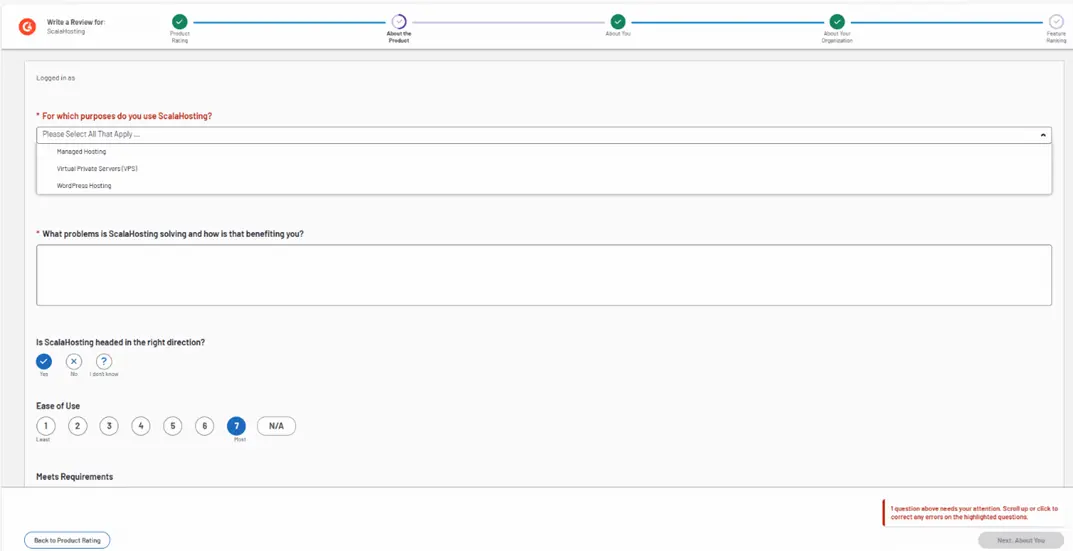
Task: Click the About Your Organization step checkmark
Action: (x=837, y=21)
